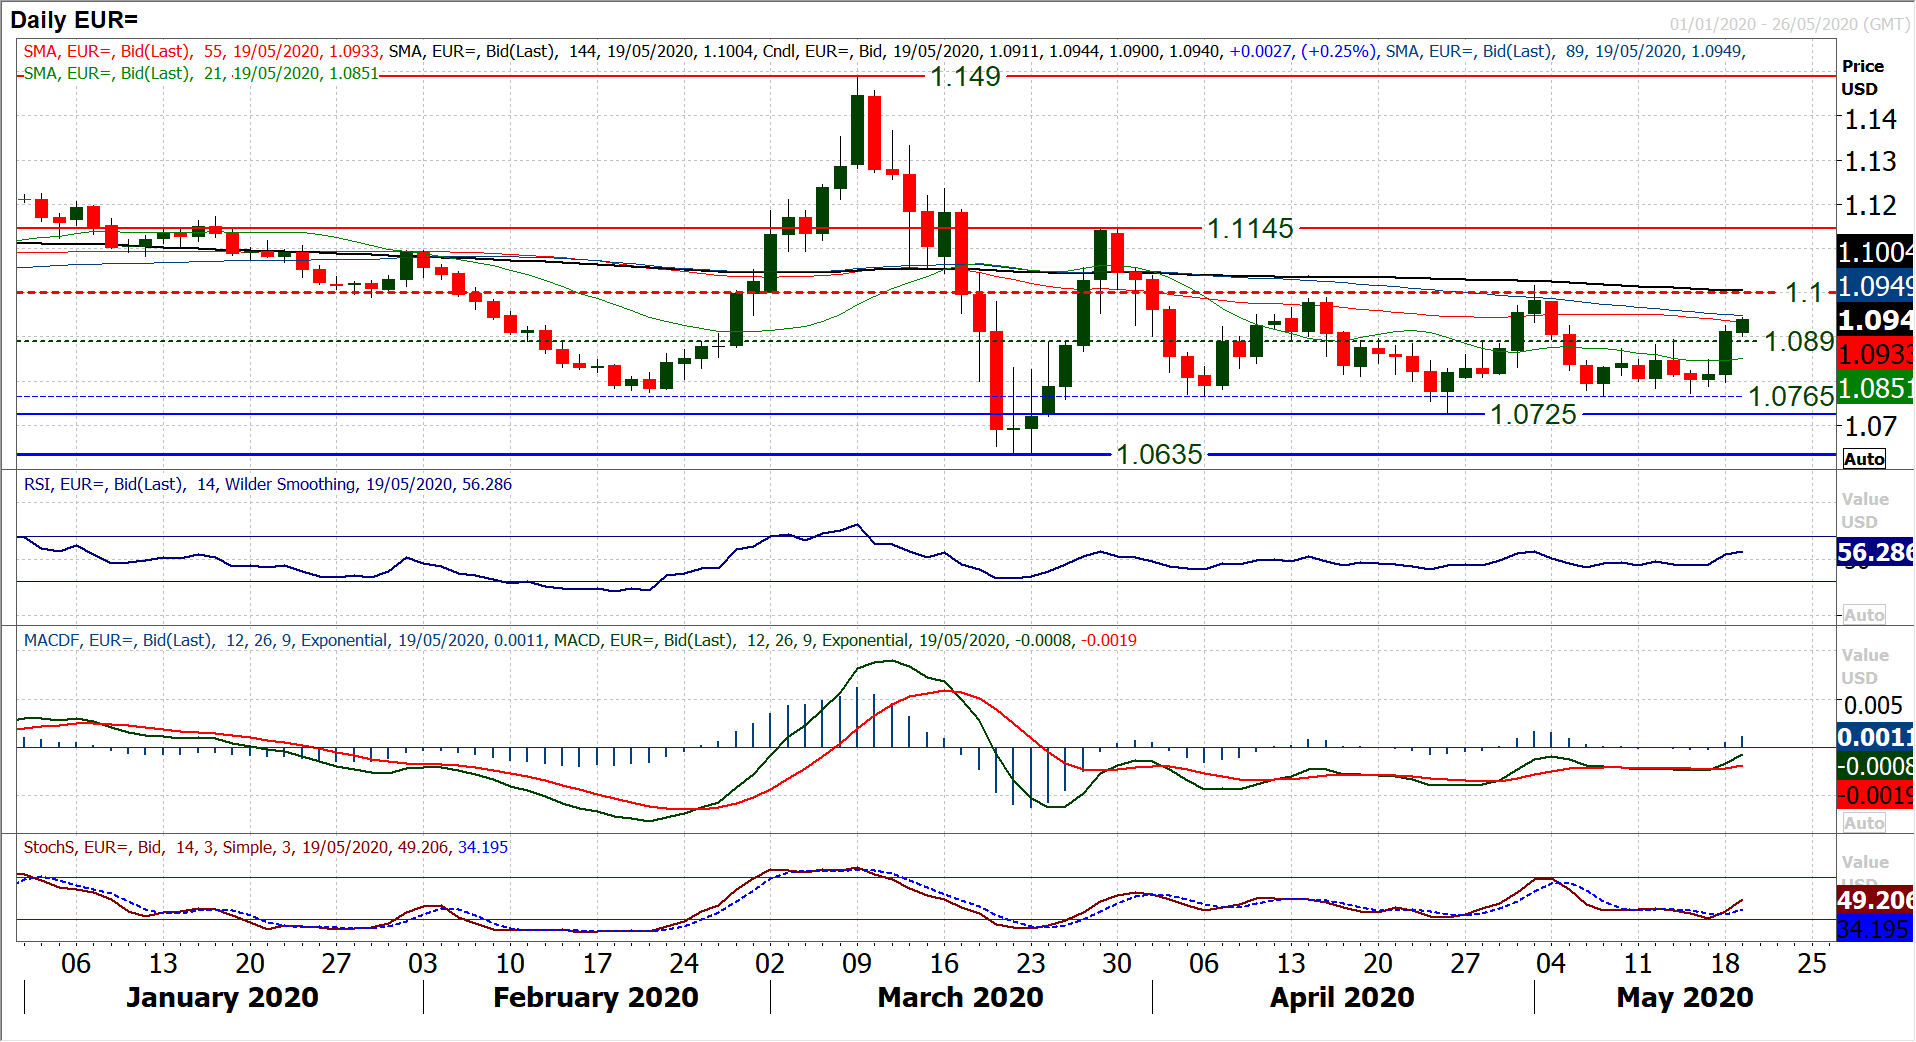Click the RSI indicator legend text
The height and width of the screenshot is (1042, 1916).
267,485
